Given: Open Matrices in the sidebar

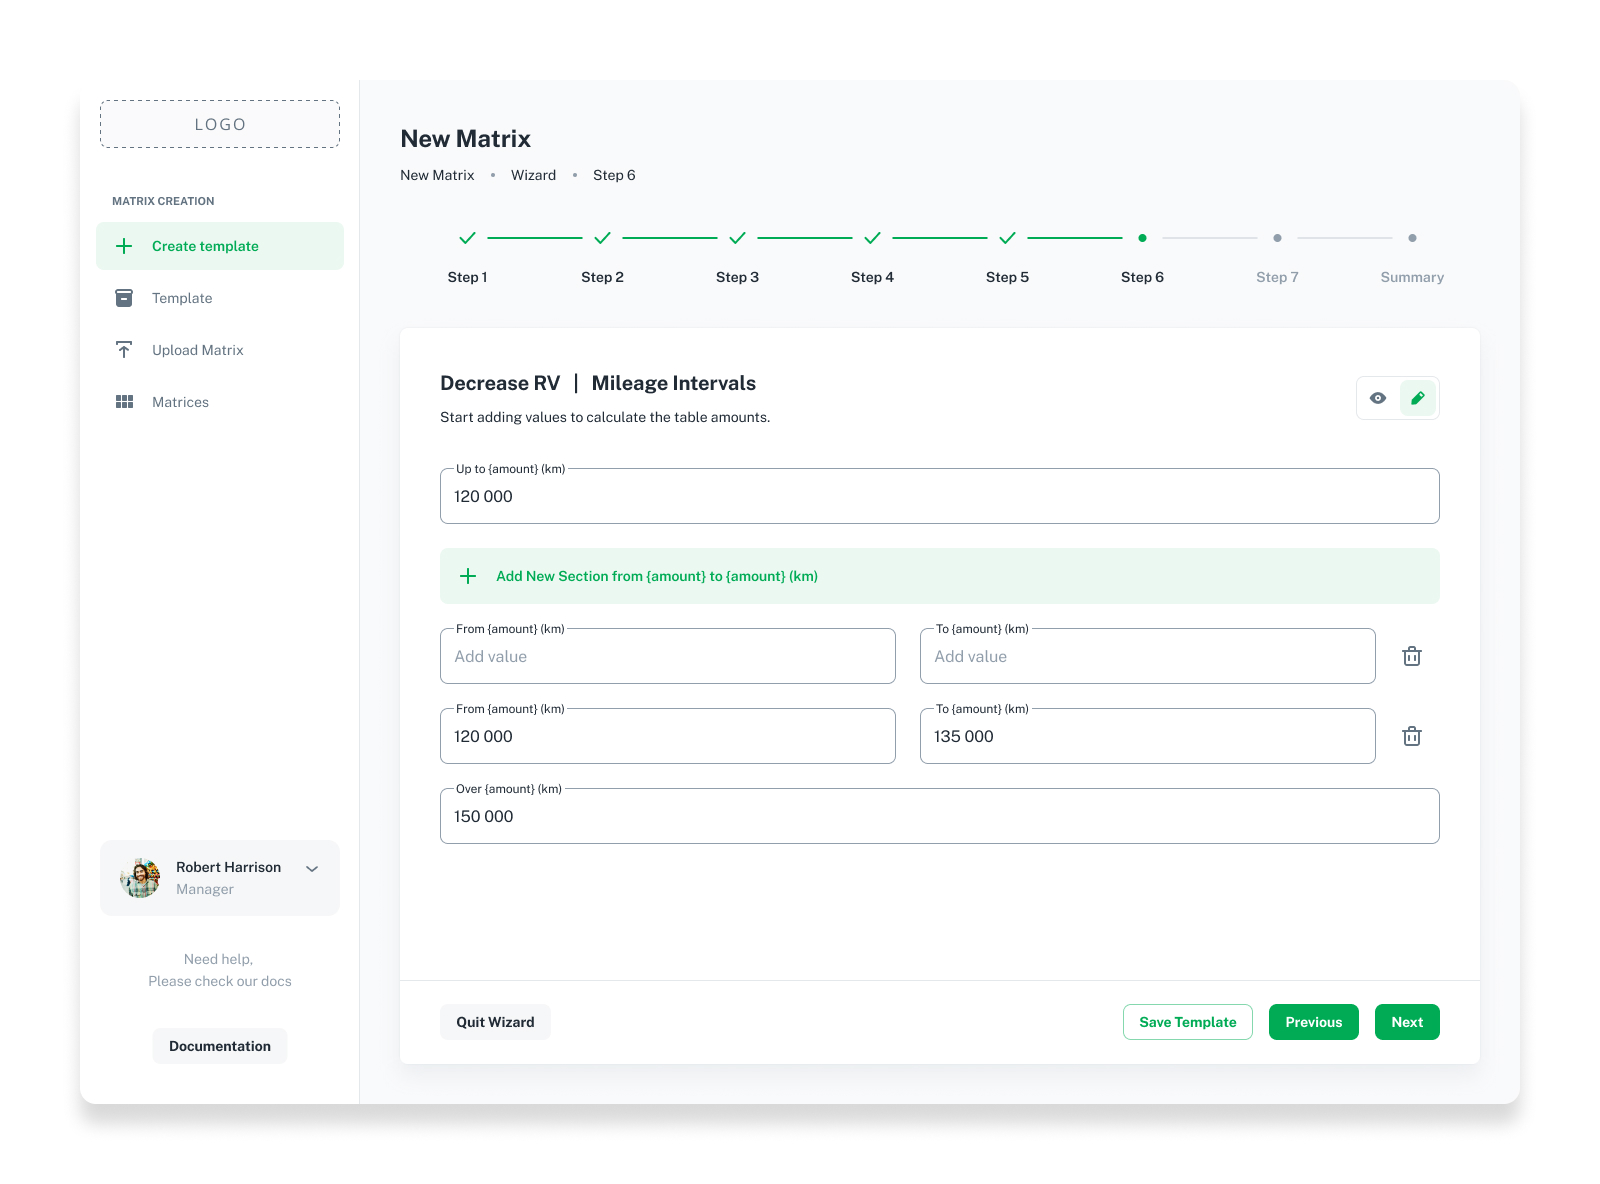Looking at the screenshot, I should (220, 402).
